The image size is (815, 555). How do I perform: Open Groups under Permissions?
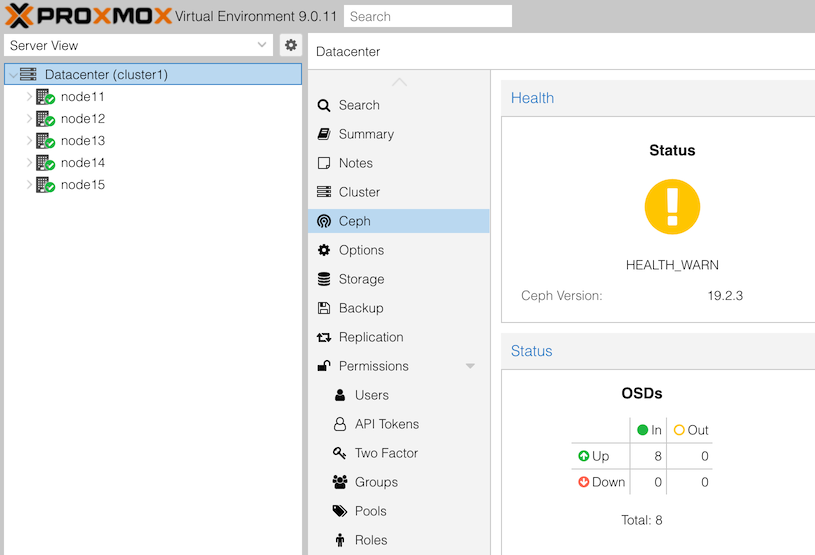(376, 482)
